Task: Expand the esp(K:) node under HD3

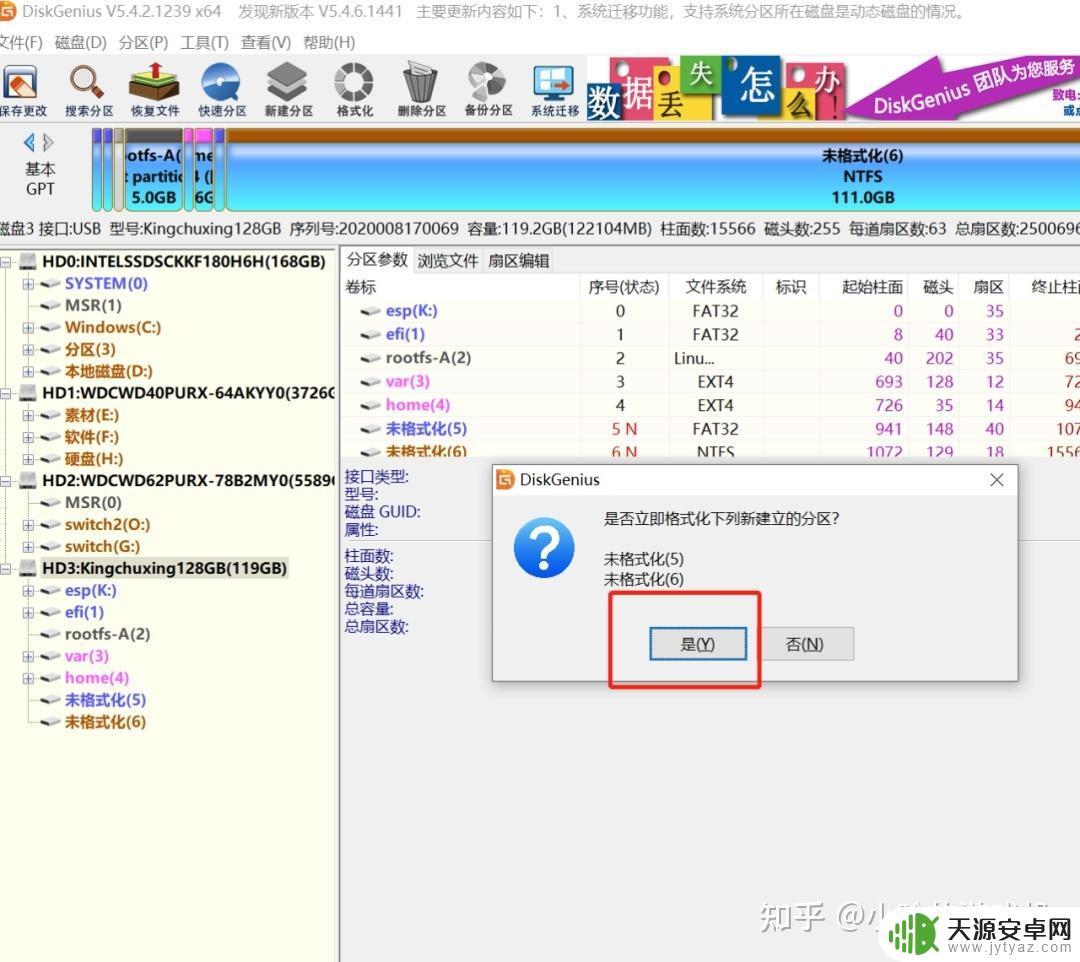Action: point(28,591)
